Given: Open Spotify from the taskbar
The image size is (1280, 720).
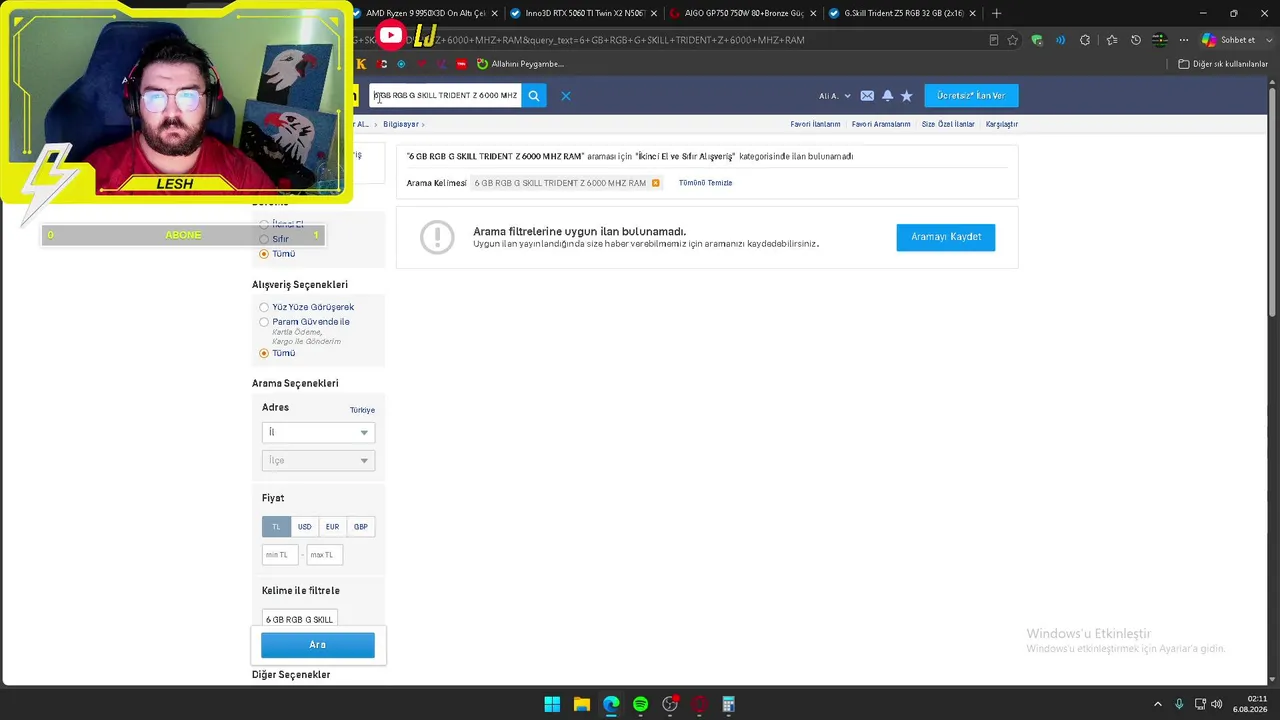Looking at the screenshot, I should [640, 704].
